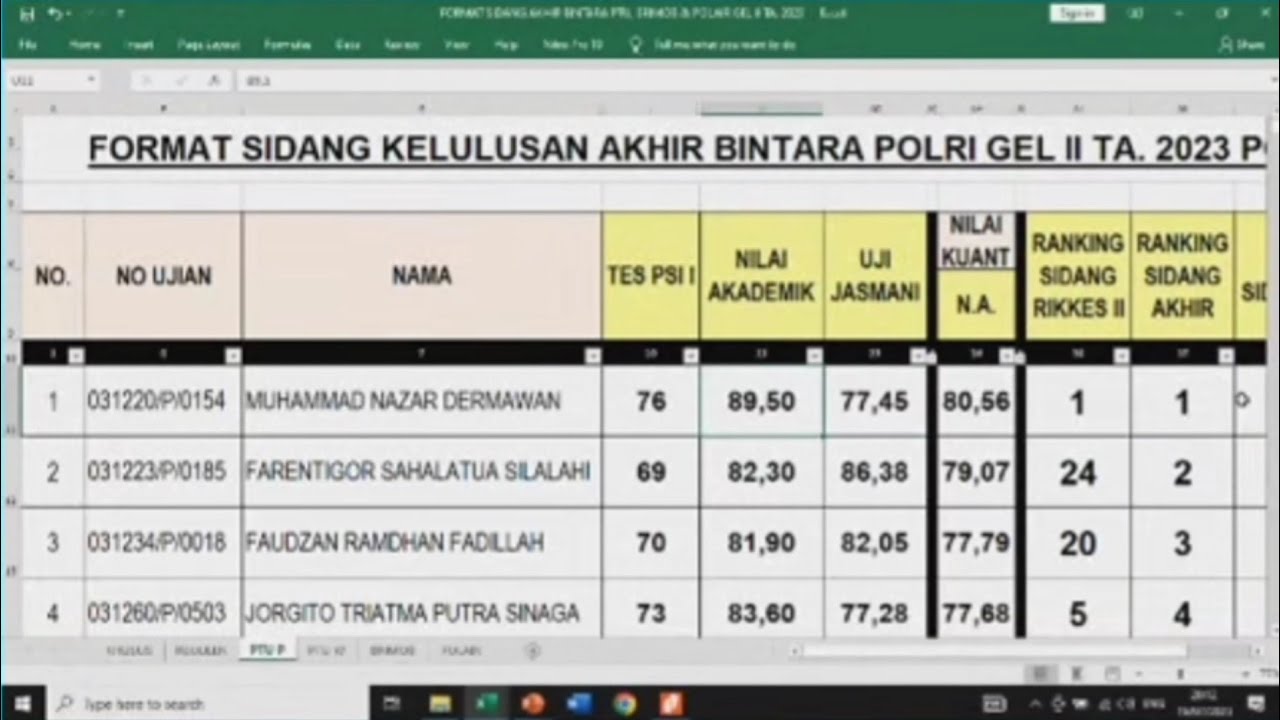Open the Formulas ribbon tab

click(x=287, y=45)
